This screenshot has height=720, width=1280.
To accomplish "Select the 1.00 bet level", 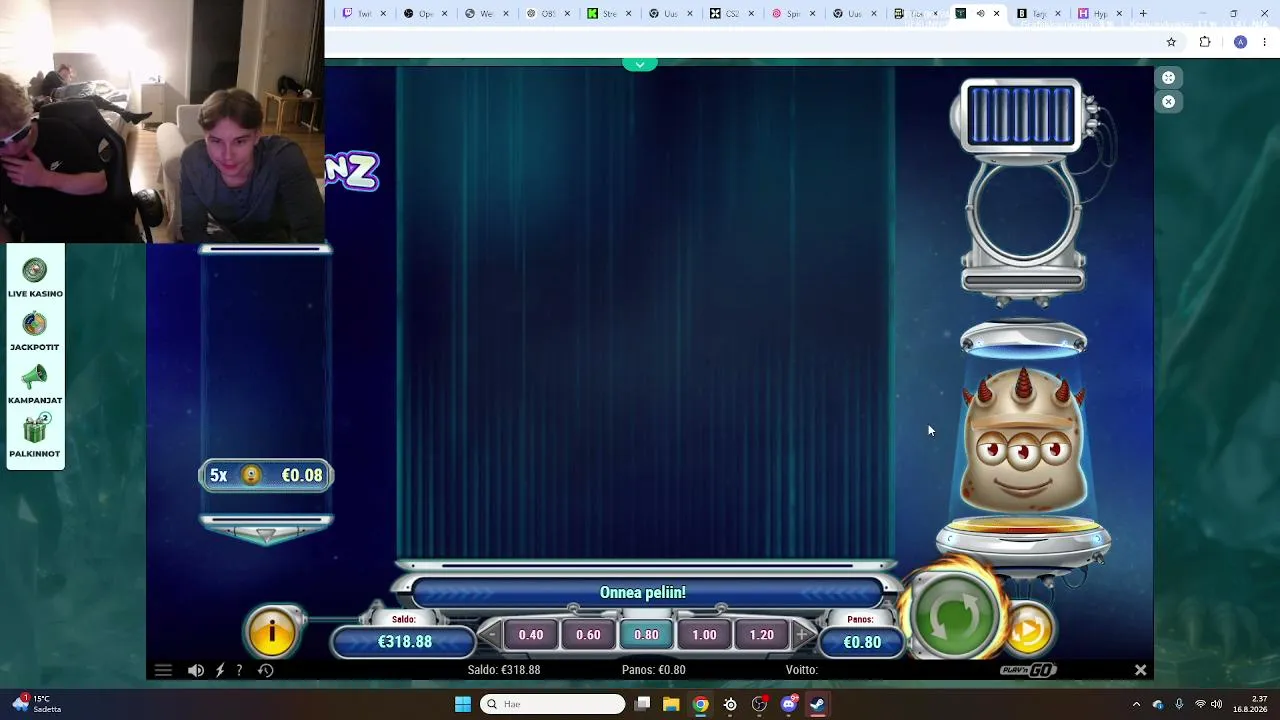I will pyautogui.click(x=704, y=635).
